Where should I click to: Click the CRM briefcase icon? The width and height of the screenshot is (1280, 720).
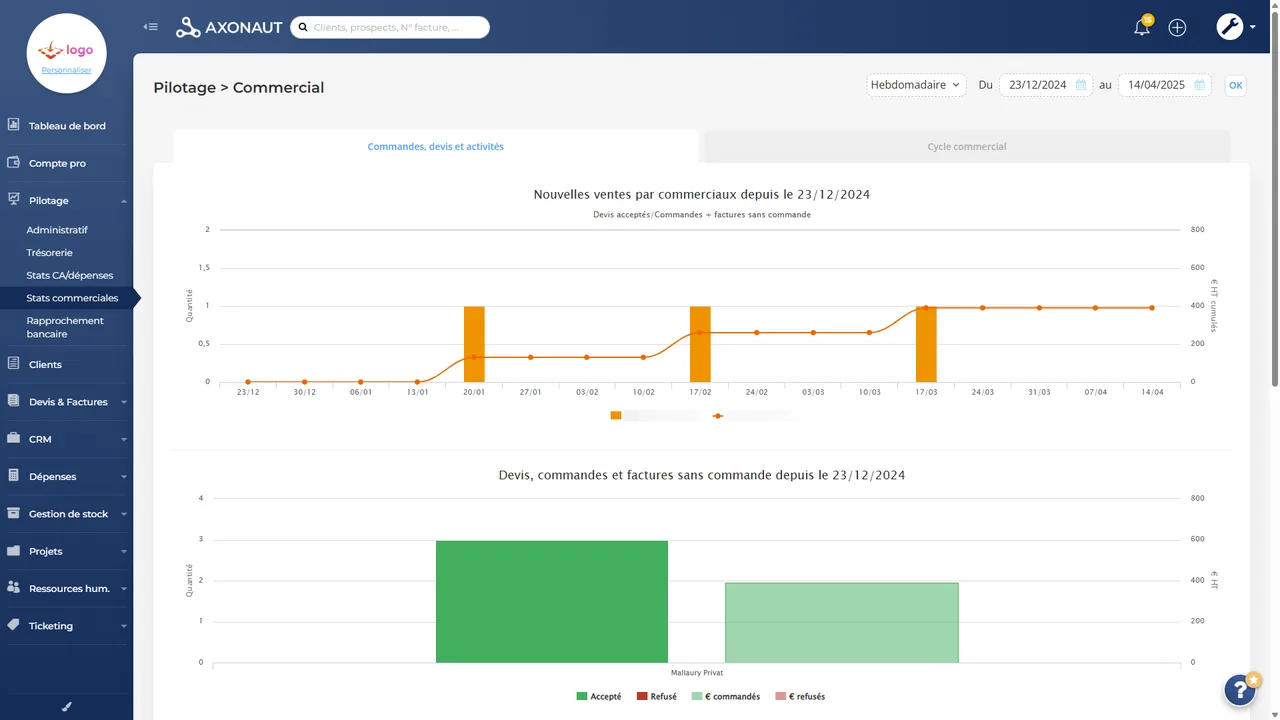point(14,438)
